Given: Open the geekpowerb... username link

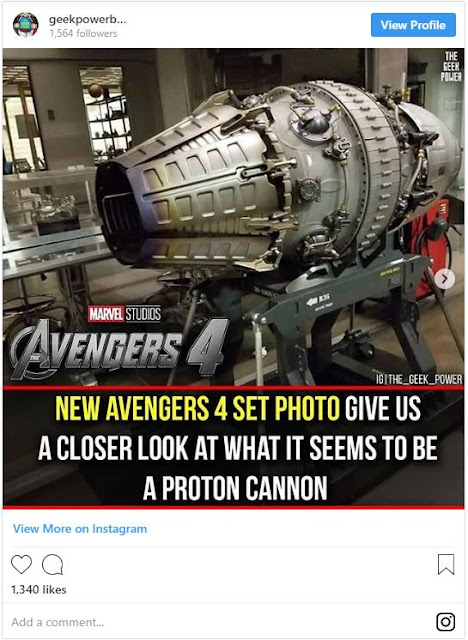Looking at the screenshot, I should pos(87,19).
